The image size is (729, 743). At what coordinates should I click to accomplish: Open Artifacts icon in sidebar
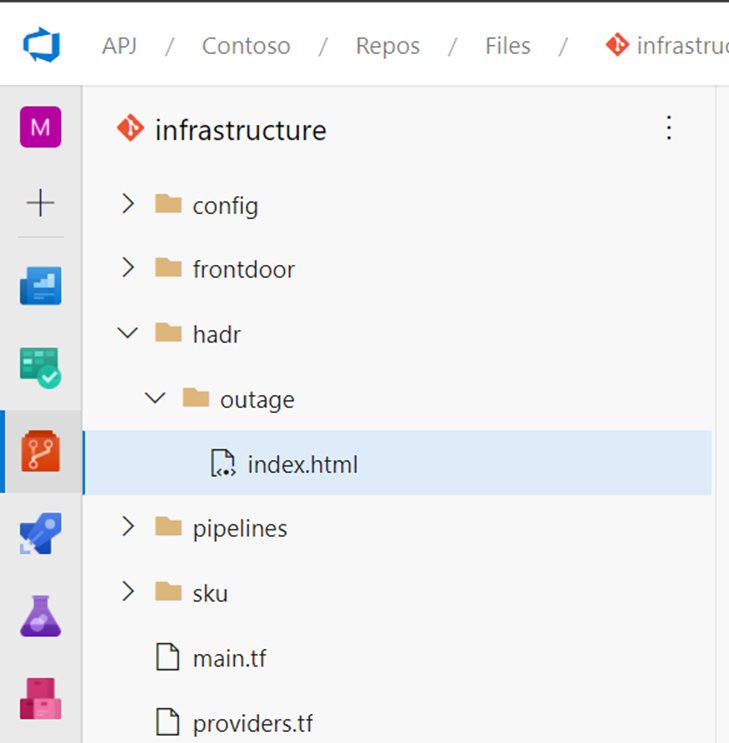[41, 698]
